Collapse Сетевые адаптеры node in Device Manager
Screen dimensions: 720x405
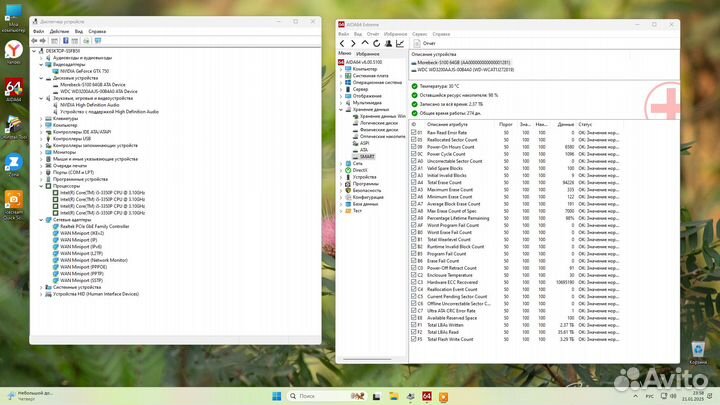(x=41, y=219)
